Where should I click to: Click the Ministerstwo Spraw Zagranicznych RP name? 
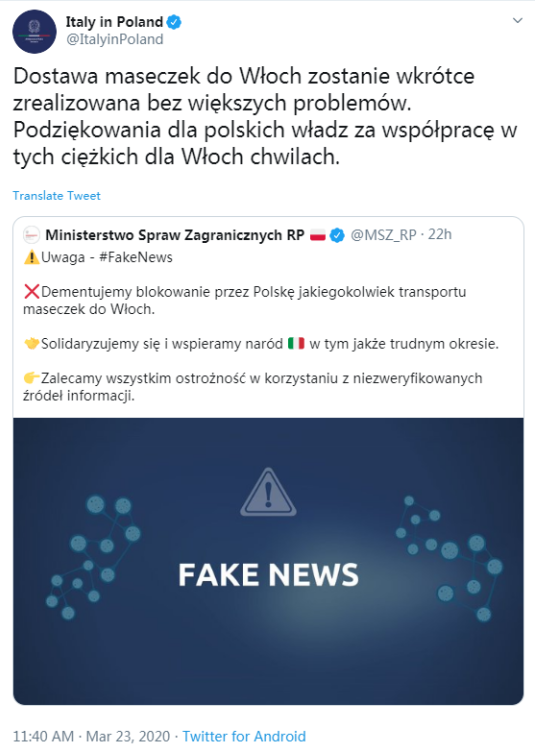[x=175, y=235]
